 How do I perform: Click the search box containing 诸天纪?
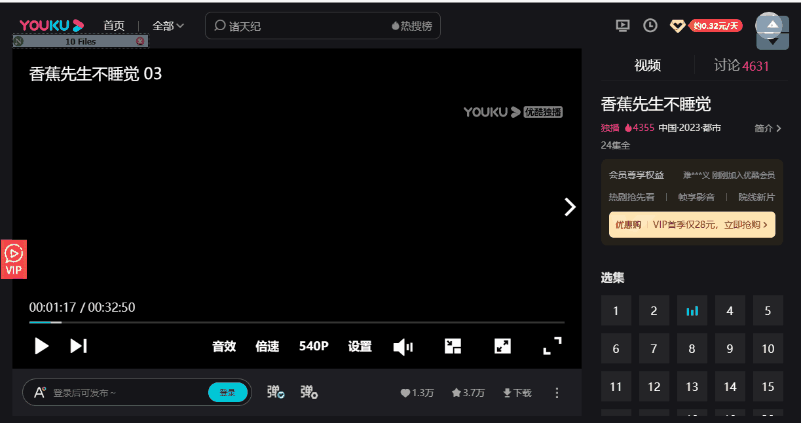coord(322,26)
